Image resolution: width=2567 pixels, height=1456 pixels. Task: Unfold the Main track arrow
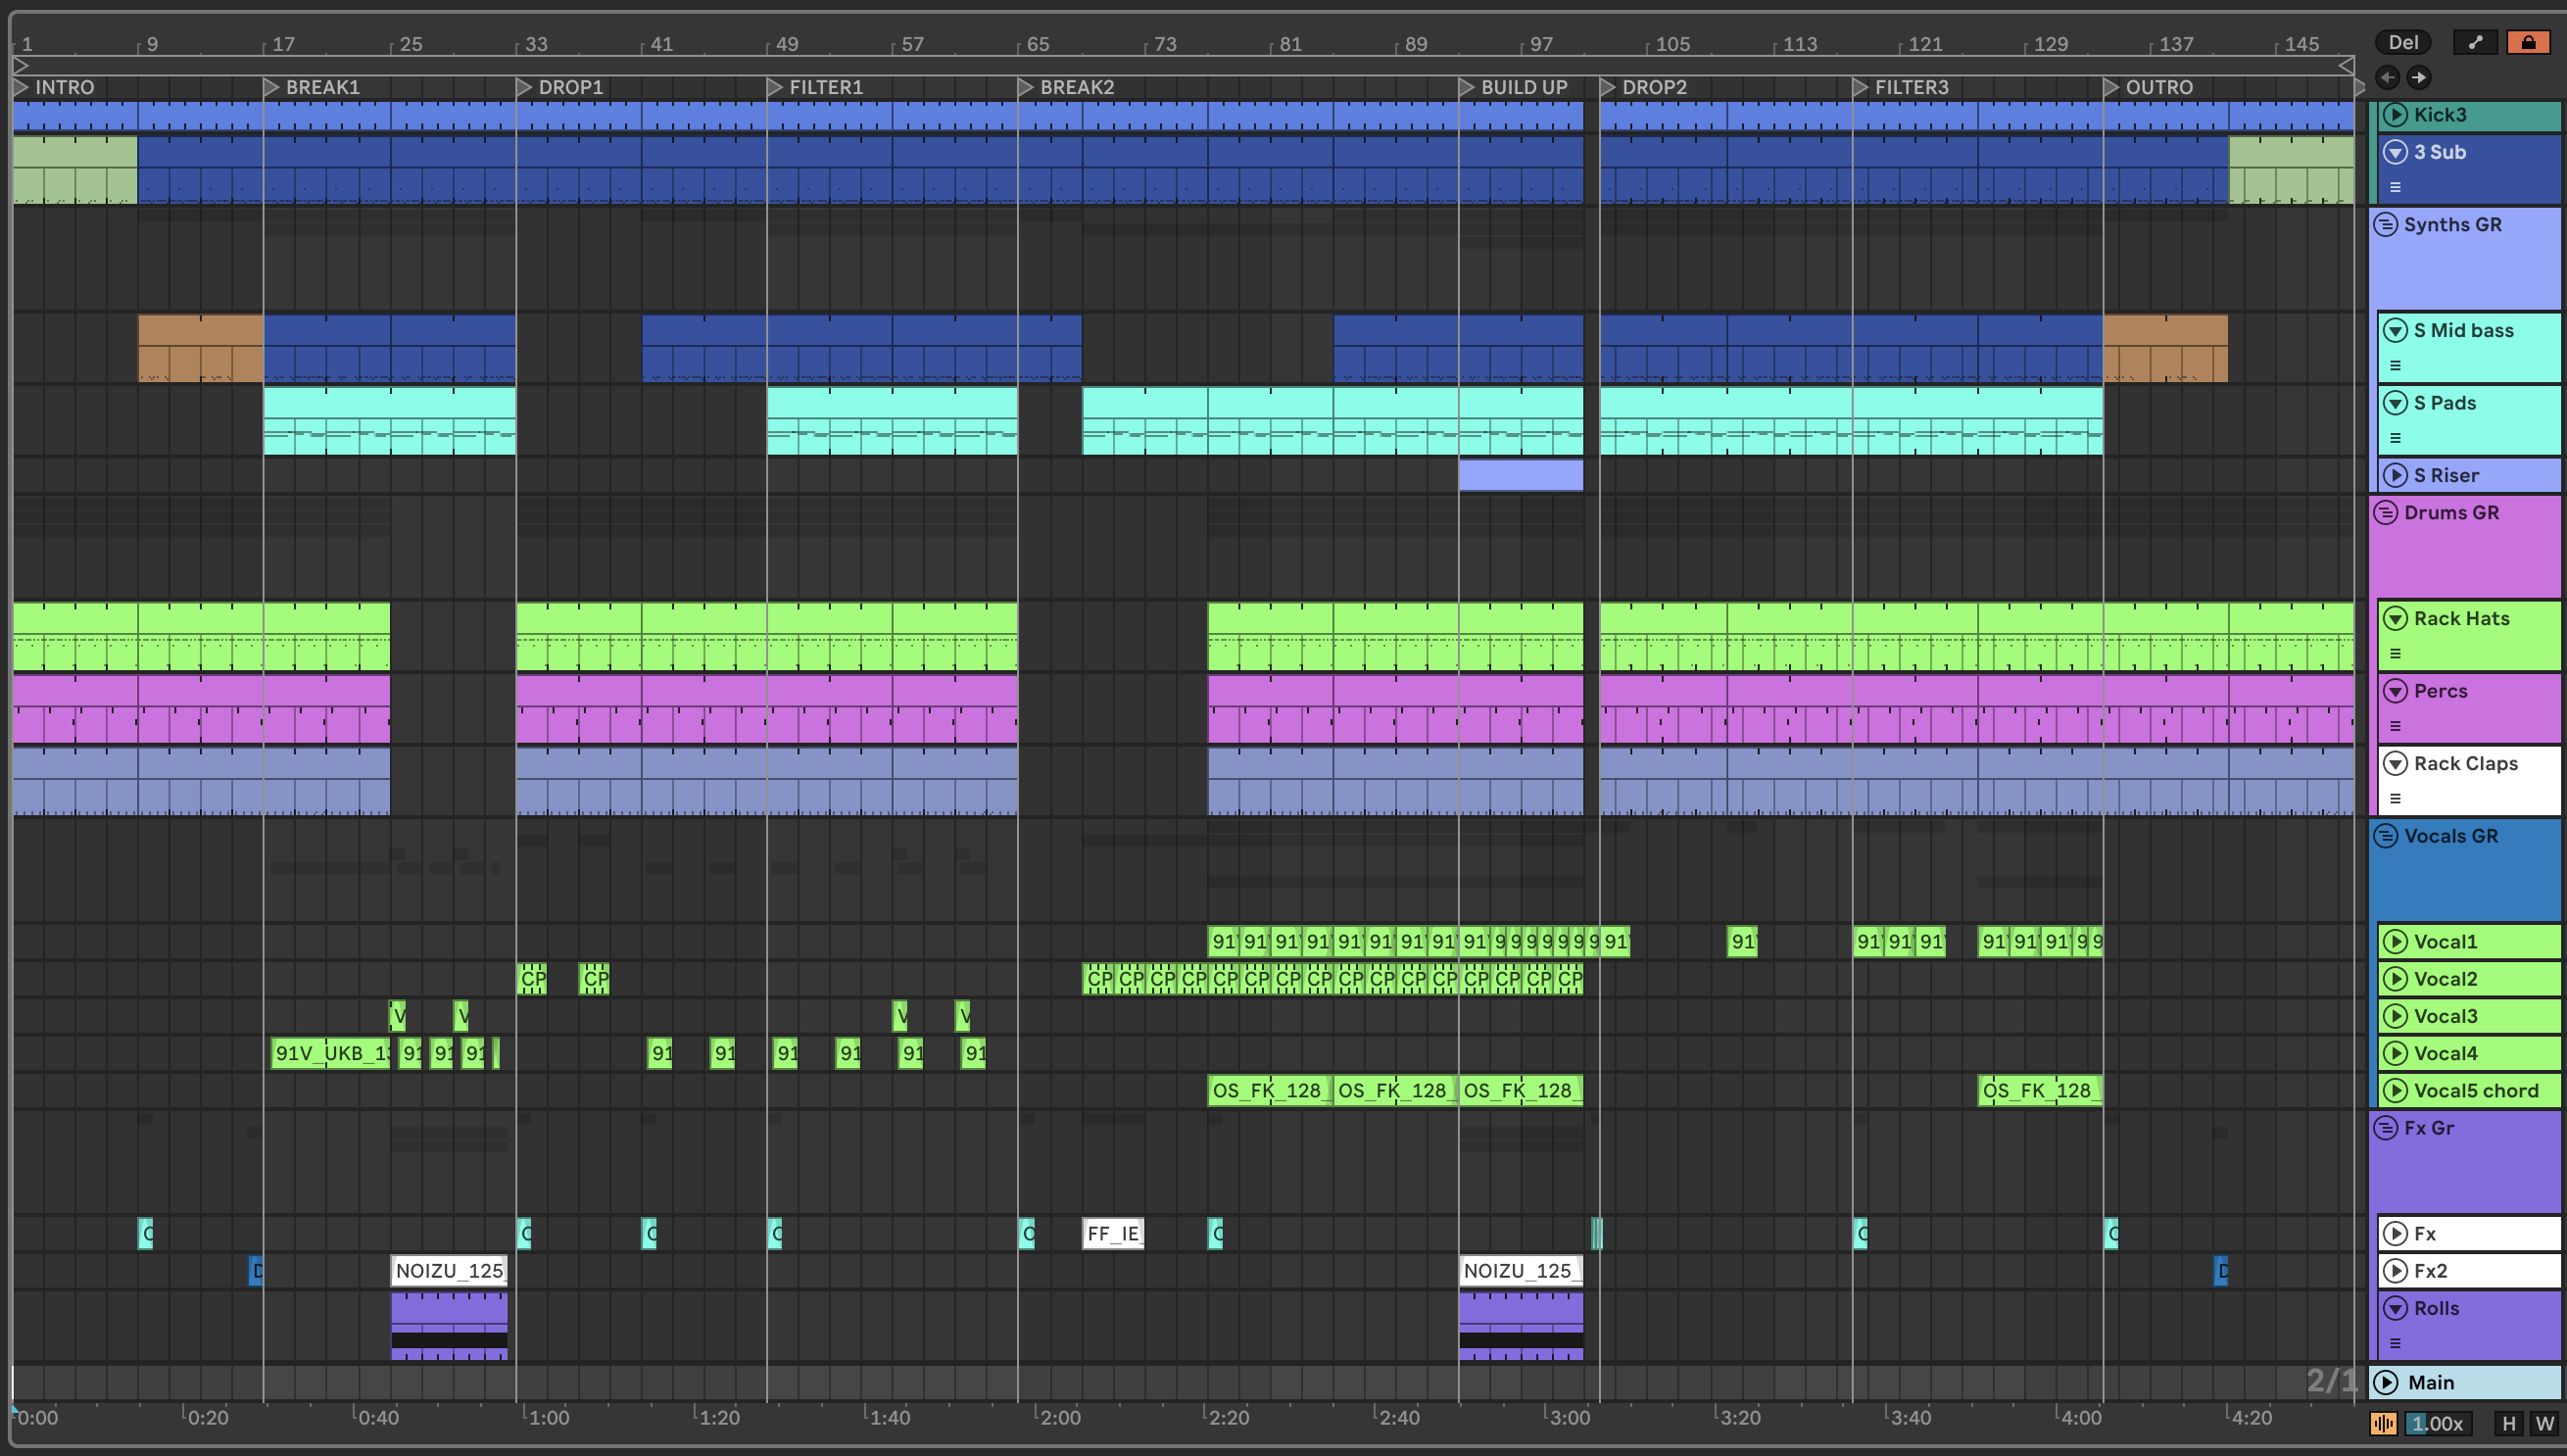(2386, 1383)
